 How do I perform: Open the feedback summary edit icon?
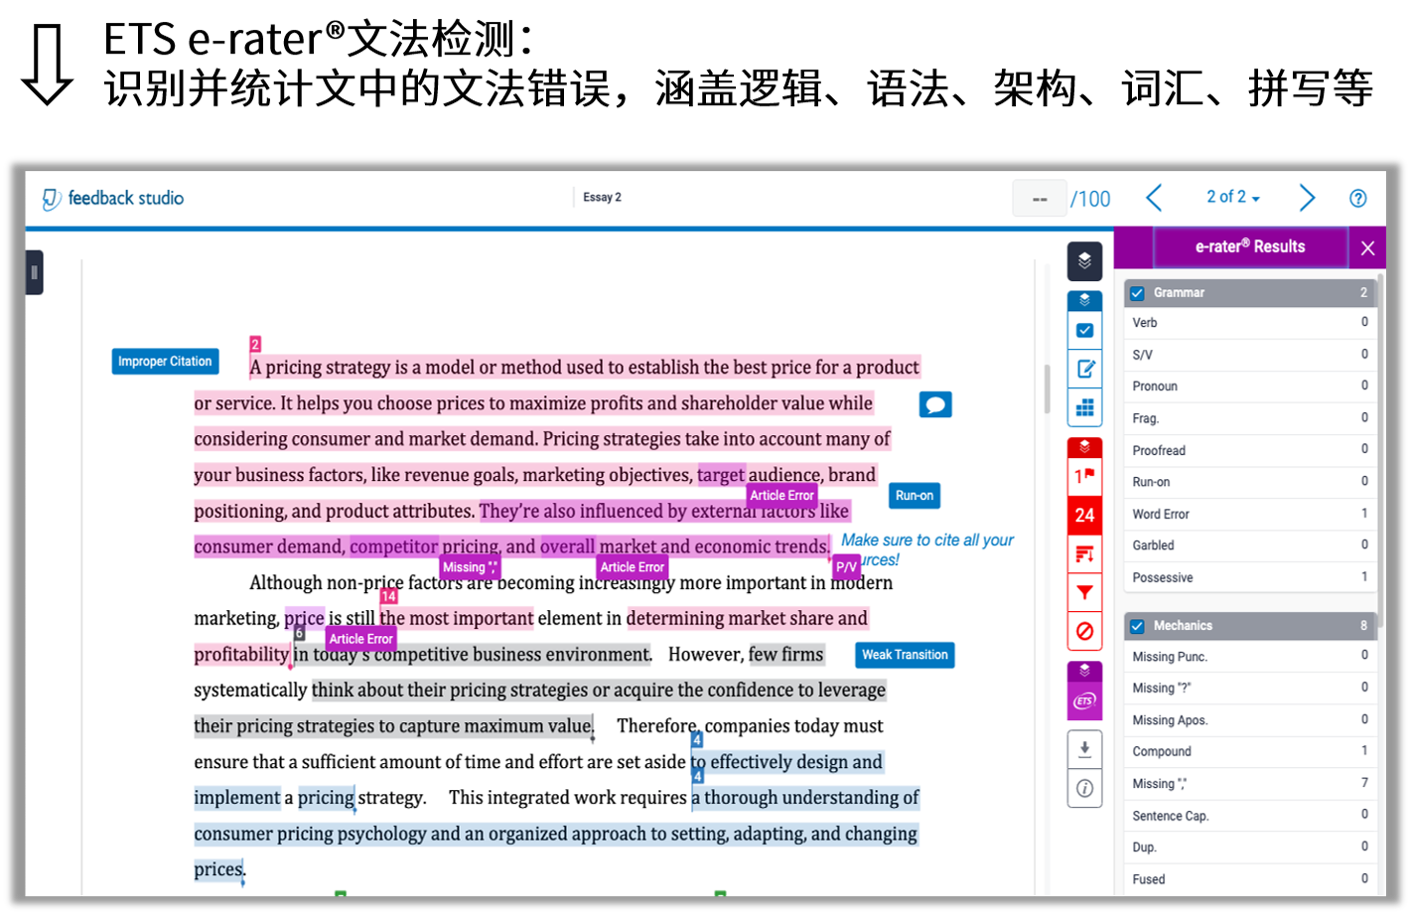click(x=1084, y=369)
